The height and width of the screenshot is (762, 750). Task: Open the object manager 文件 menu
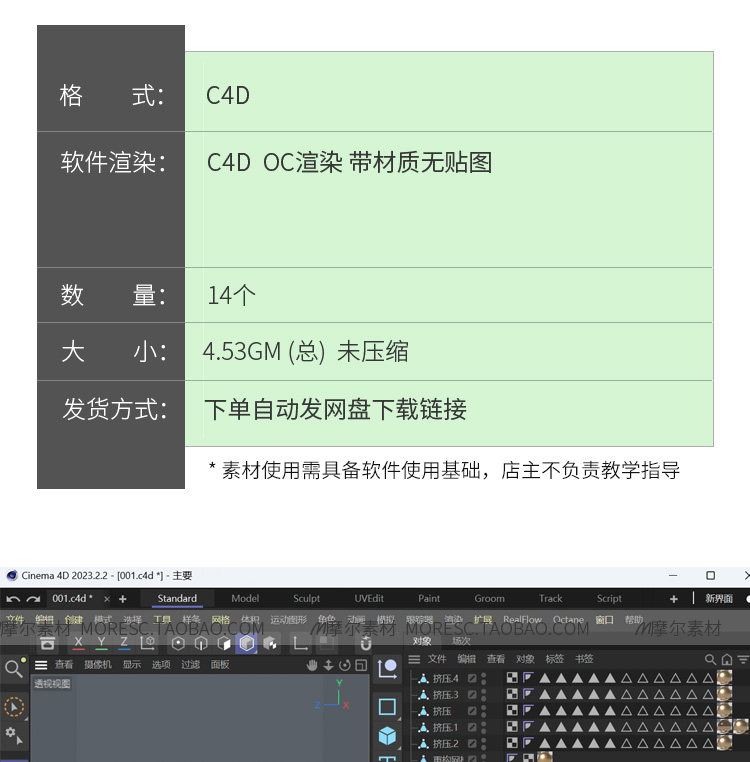437,659
